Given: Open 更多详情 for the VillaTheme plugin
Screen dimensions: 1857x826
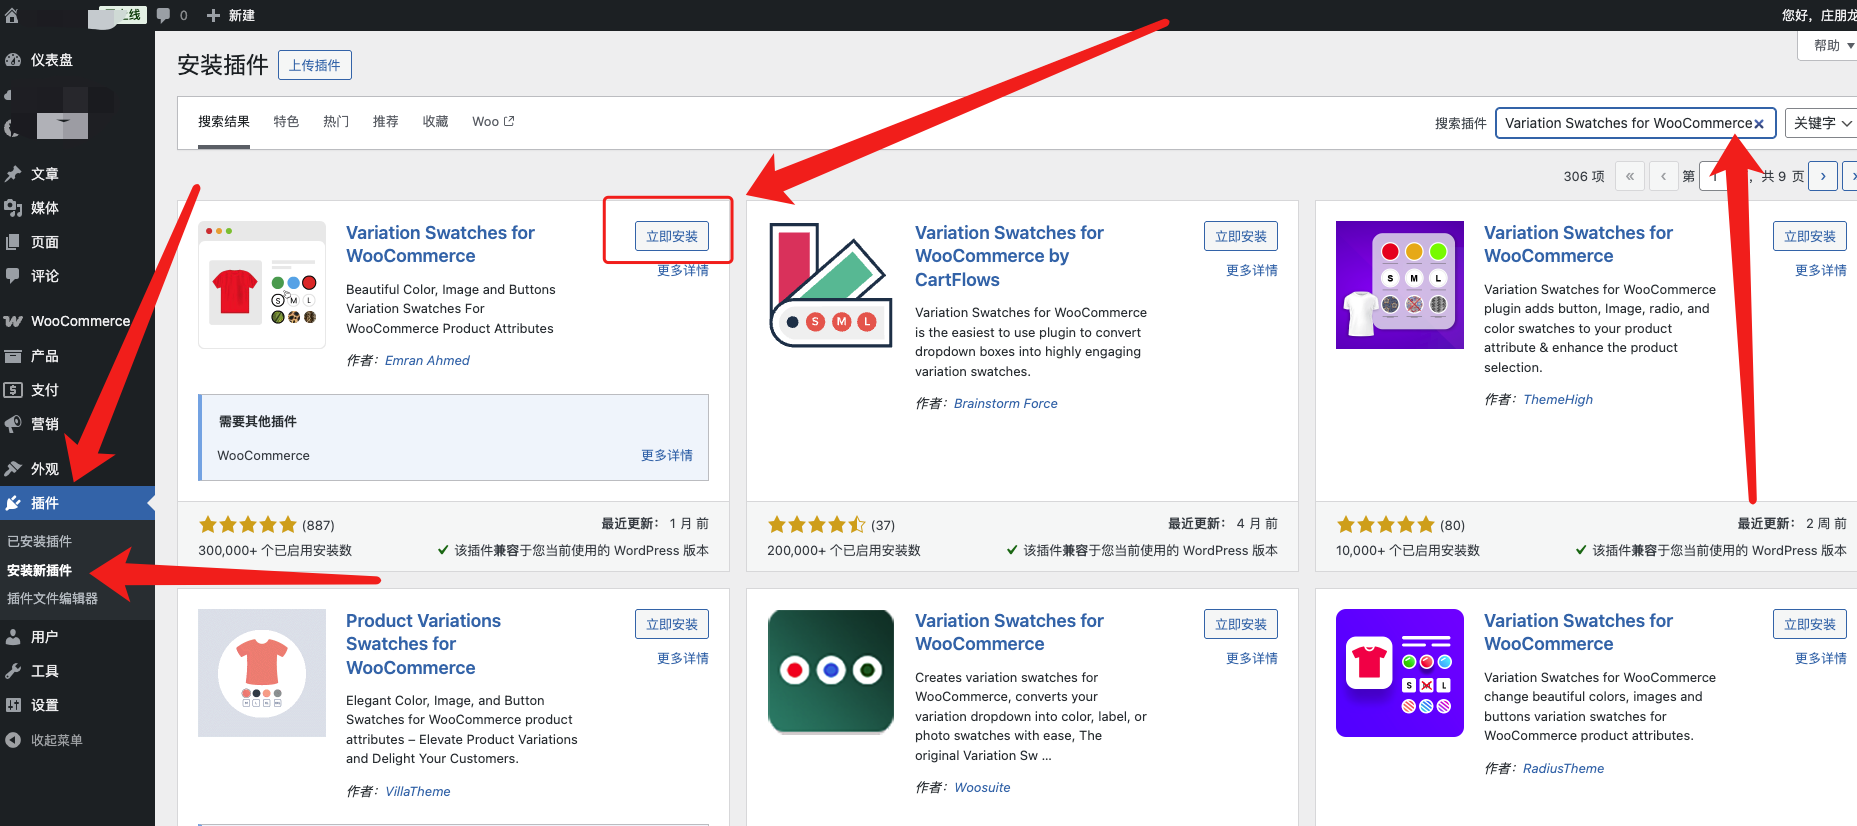Looking at the screenshot, I should pyautogui.click(x=683, y=658).
